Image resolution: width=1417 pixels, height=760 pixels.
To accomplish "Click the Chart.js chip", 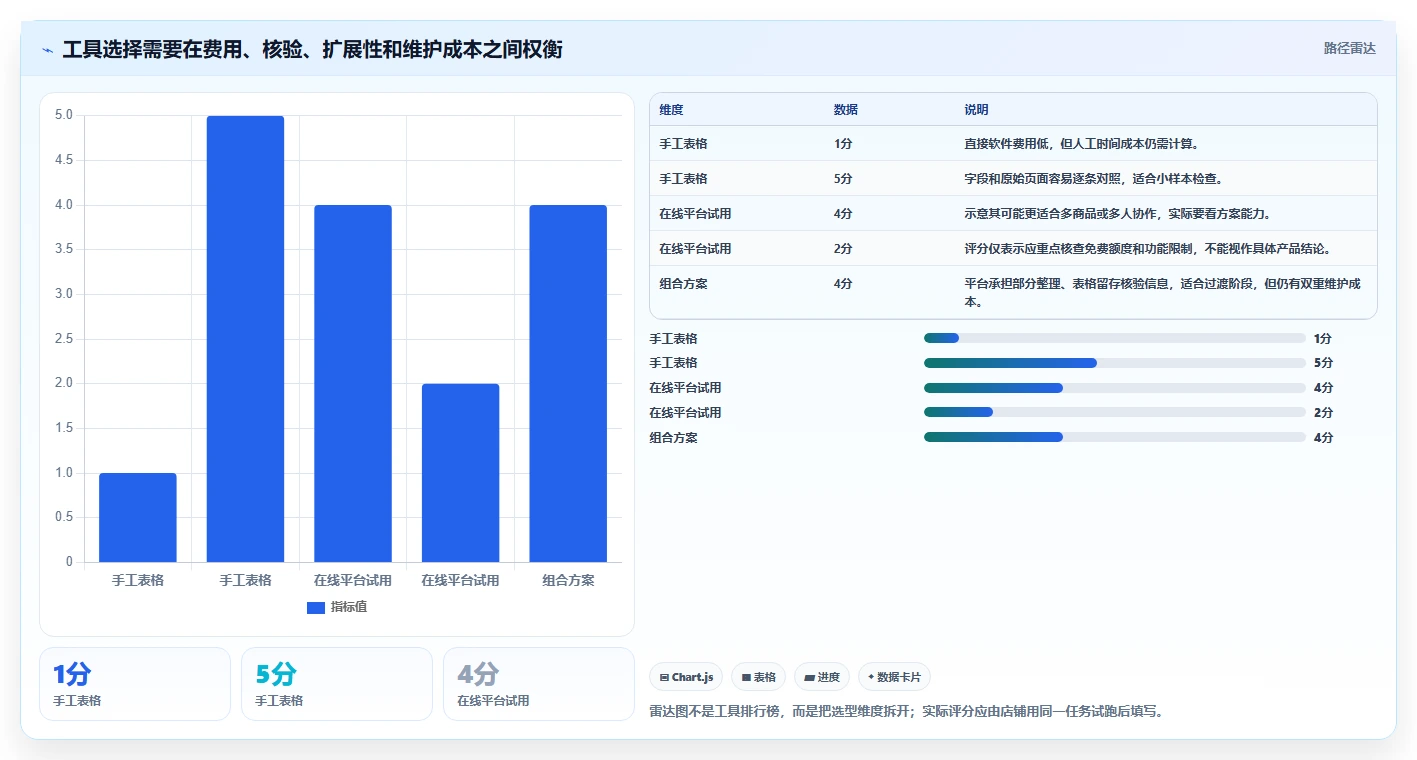I will tap(686, 677).
